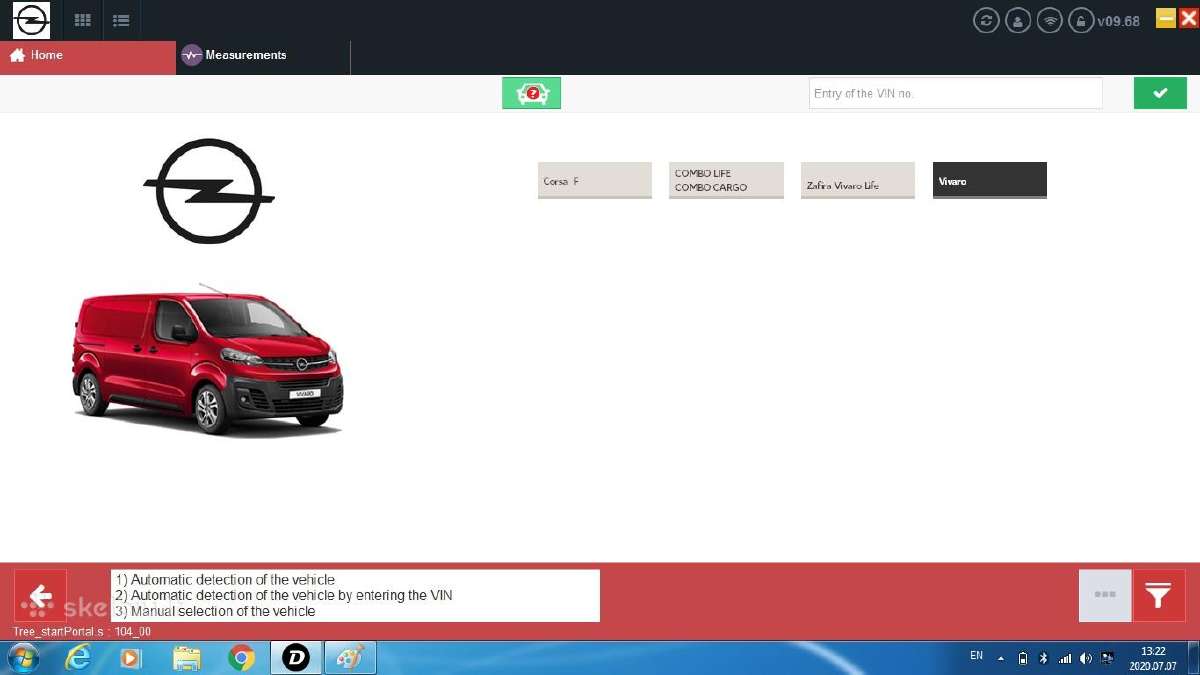Click the battery tray icon
1200x675 pixels.
[1023, 658]
